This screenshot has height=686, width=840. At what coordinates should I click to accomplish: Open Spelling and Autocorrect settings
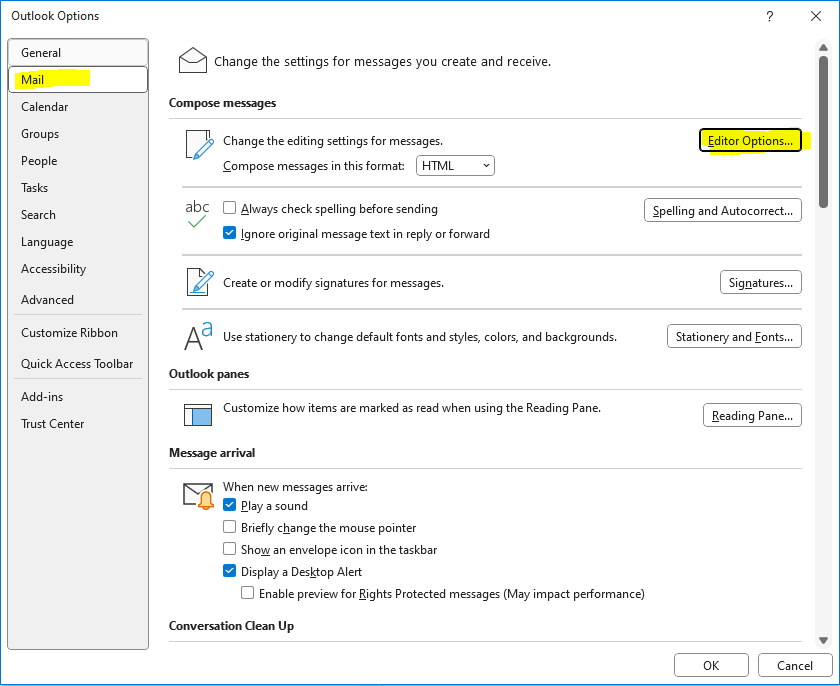pos(723,210)
